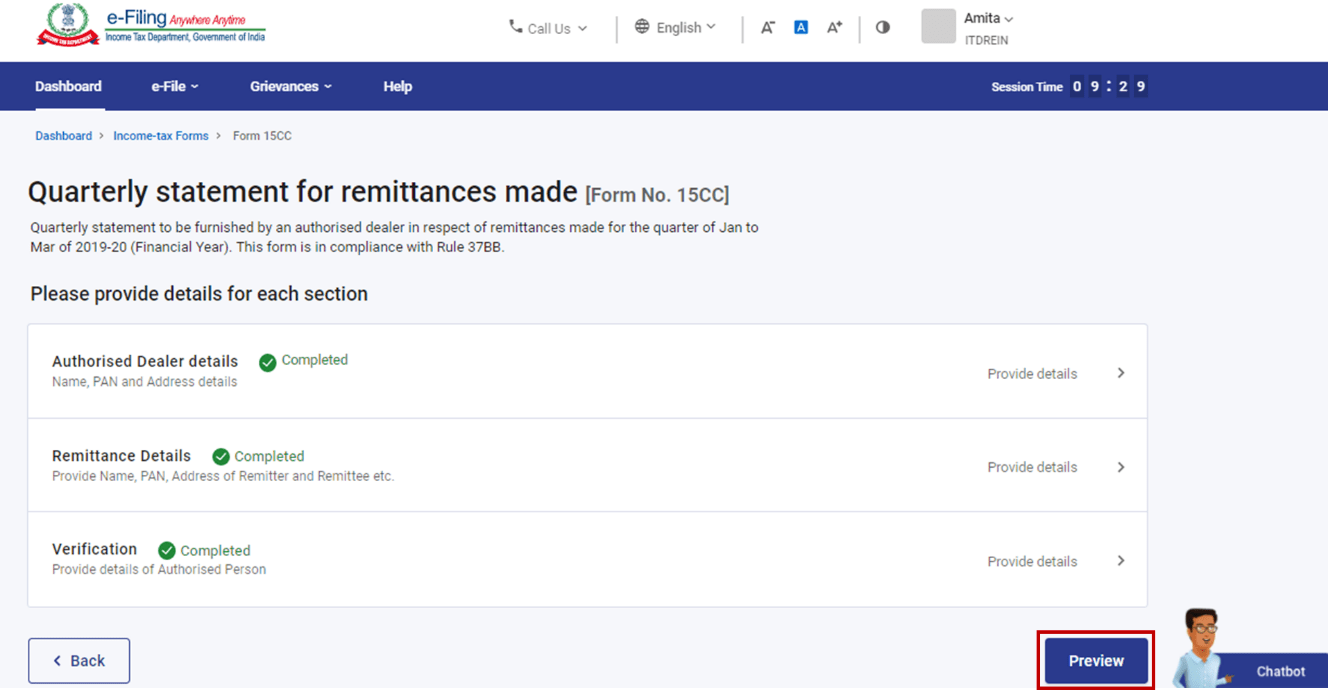The width and height of the screenshot is (1328, 690).
Task: Go to the Help tab
Action: (x=397, y=87)
